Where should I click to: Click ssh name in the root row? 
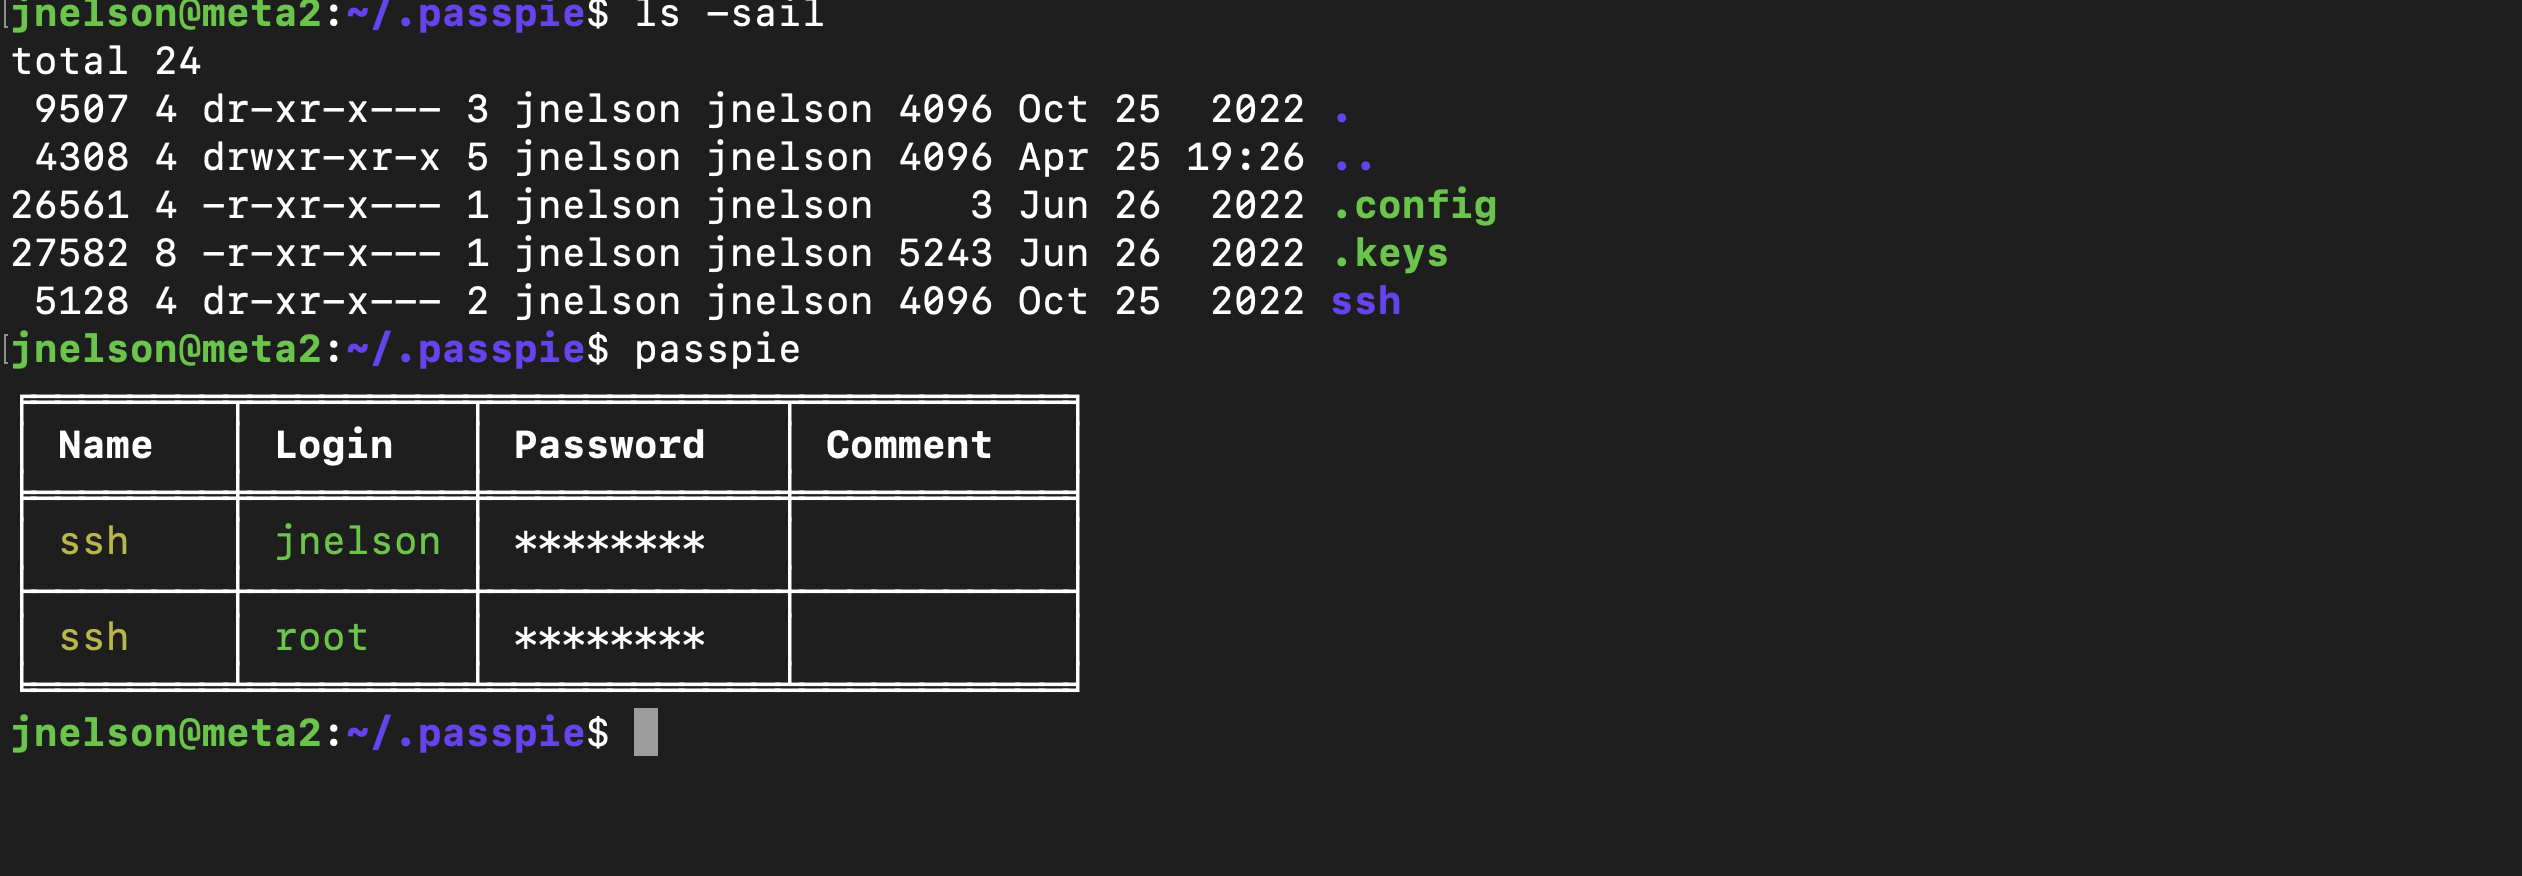[x=93, y=638]
